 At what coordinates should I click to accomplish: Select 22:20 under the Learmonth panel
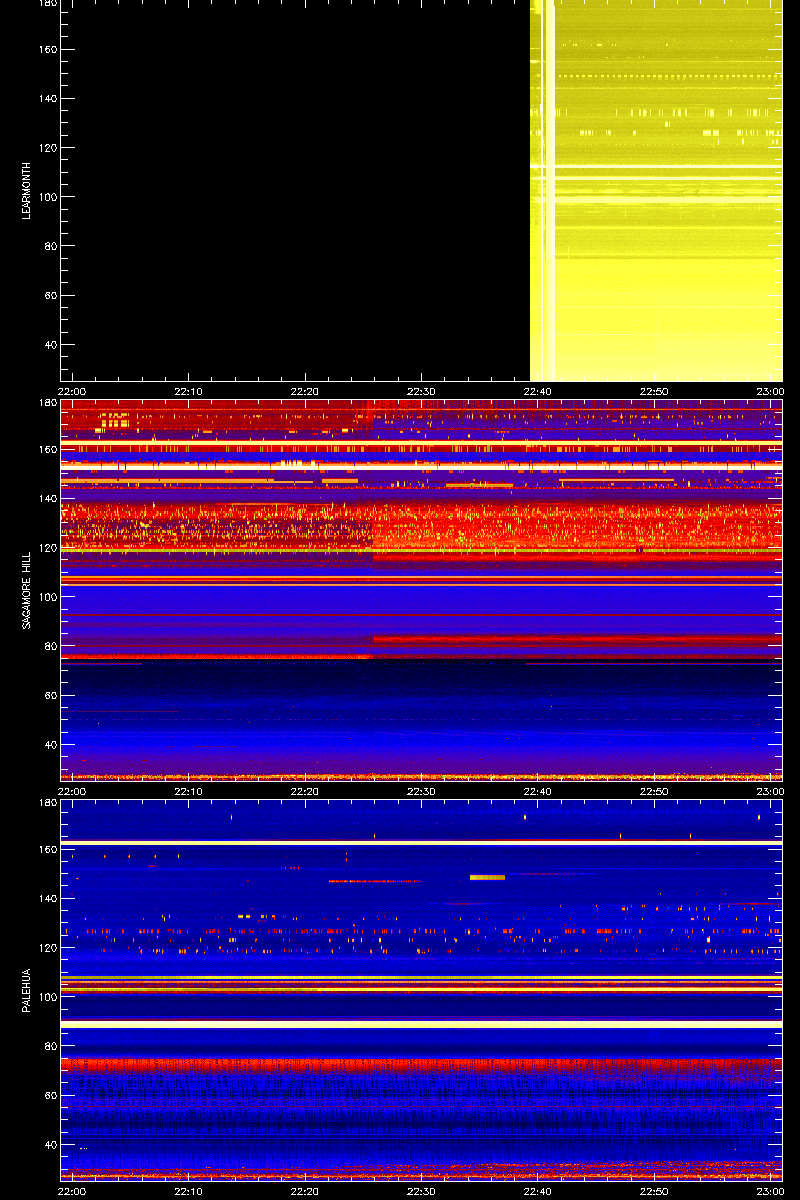tap(305, 391)
